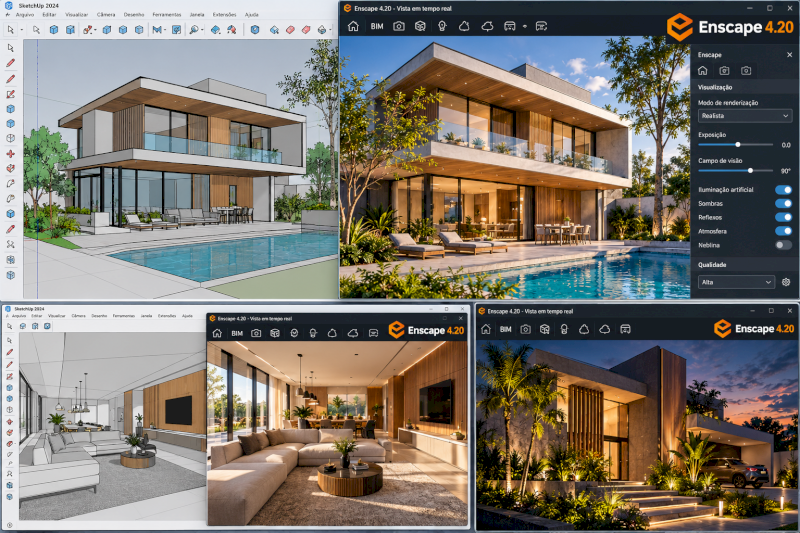Viewport: 800px width, 533px height.
Task: Click the Visualização section header
Action: tap(715, 88)
